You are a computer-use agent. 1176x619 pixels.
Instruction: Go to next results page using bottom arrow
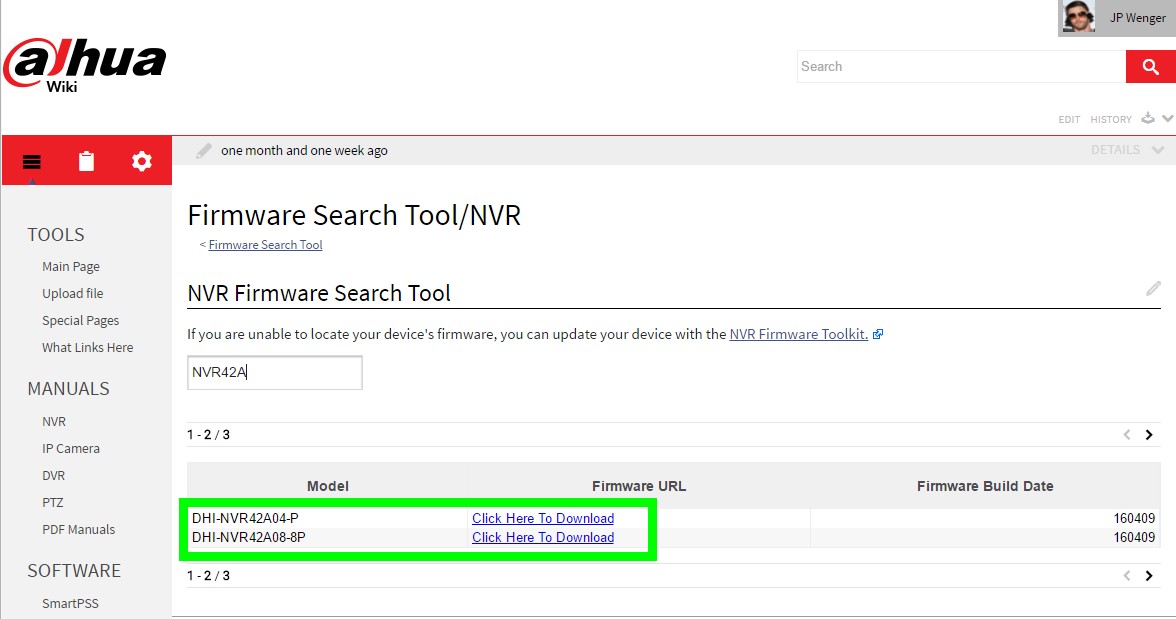[1148, 576]
